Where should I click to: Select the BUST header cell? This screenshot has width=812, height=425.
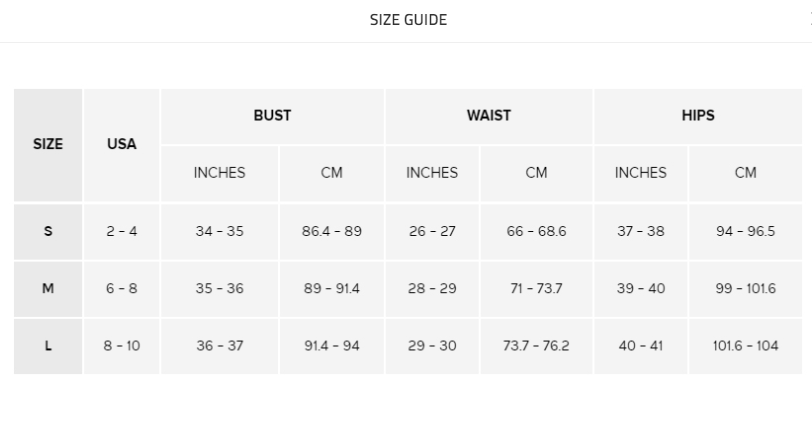coord(272,116)
